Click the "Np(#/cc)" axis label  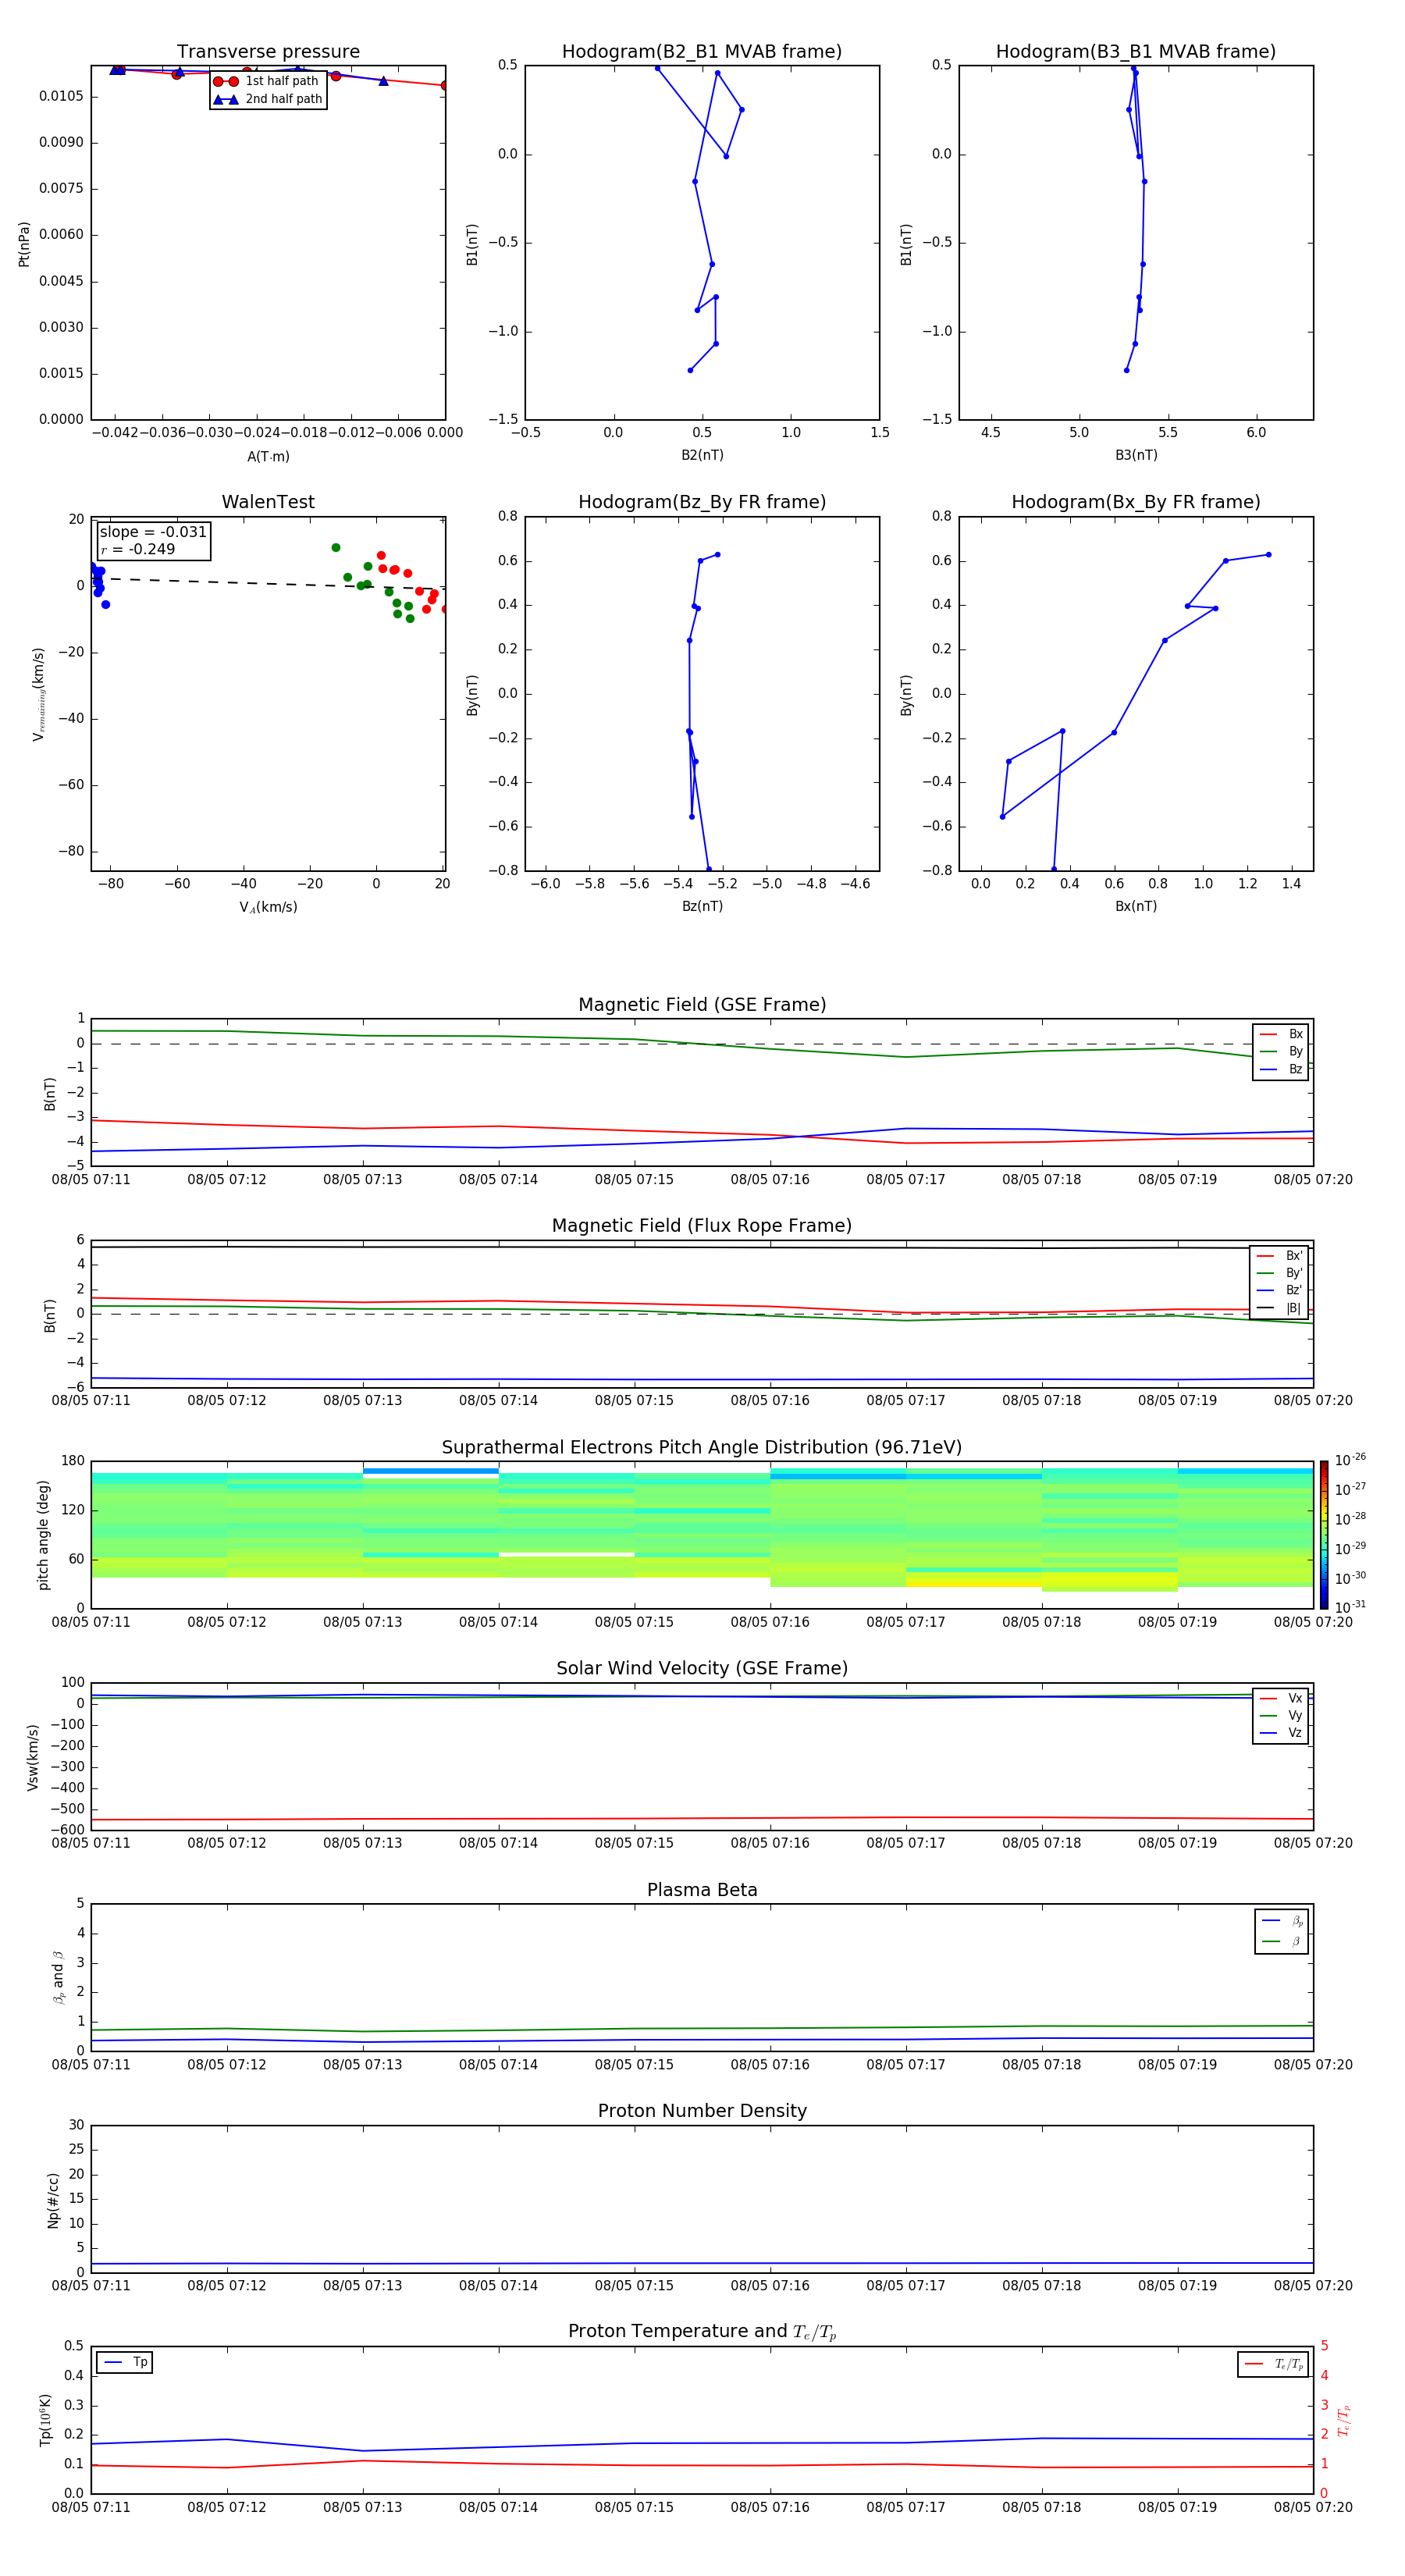click(x=53, y=2200)
